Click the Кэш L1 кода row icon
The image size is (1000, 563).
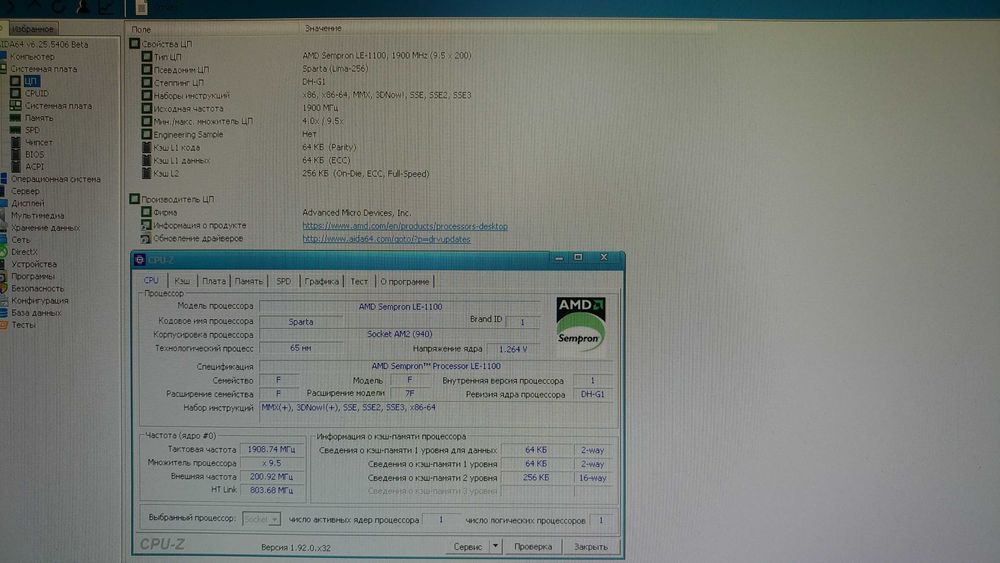point(147,147)
